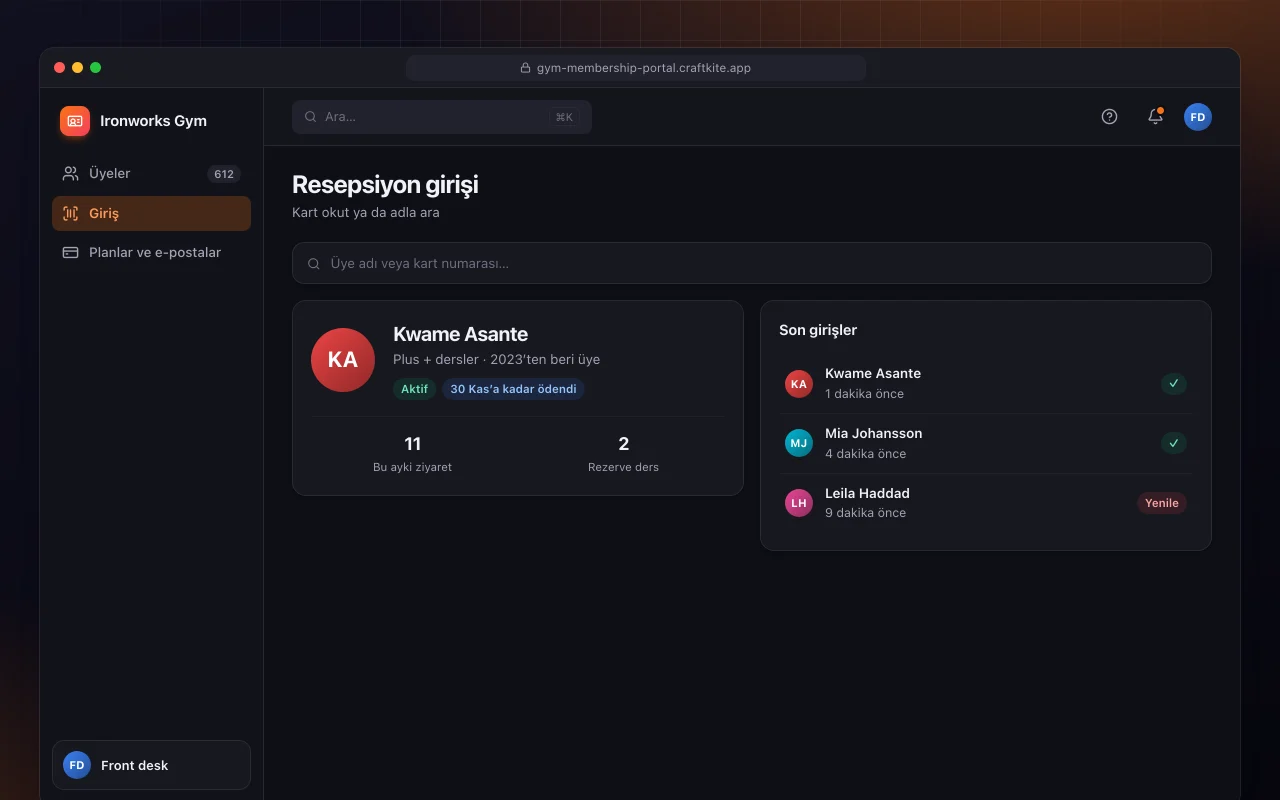Viewport: 1280px width, 800px height.
Task: Click Kwame Asante's large KA avatar
Action: click(x=343, y=359)
